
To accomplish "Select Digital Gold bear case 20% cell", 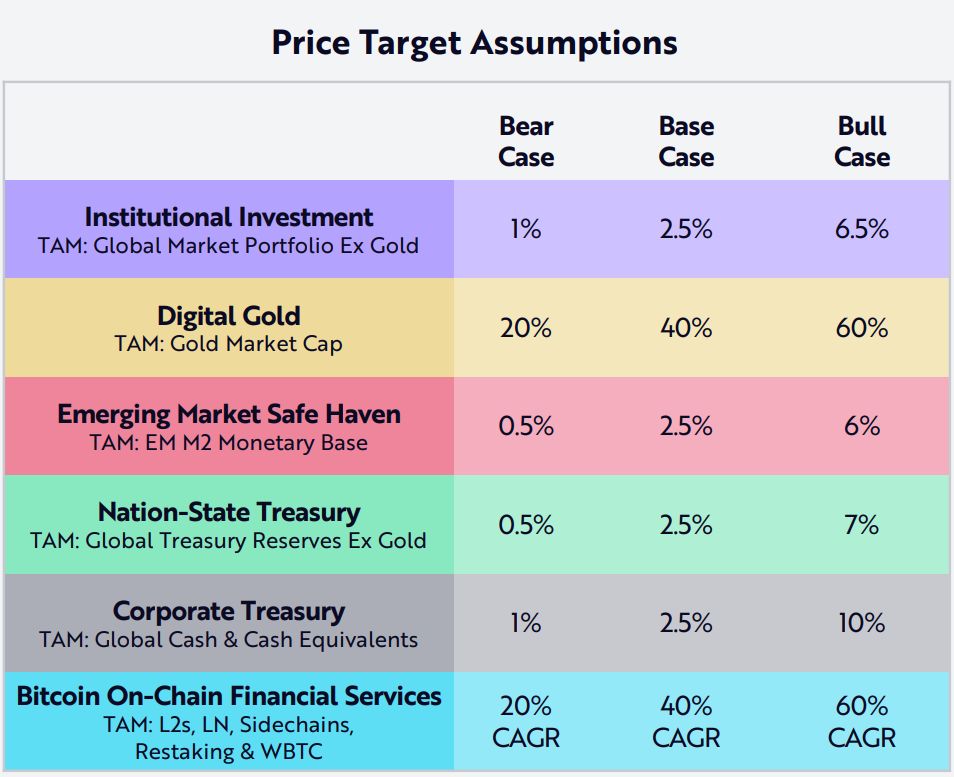I will [526, 328].
